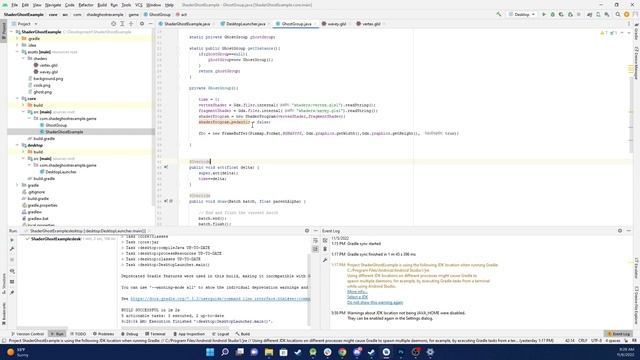Collapse the desktop module
This screenshot has height=360, width=640.
[17, 145]
